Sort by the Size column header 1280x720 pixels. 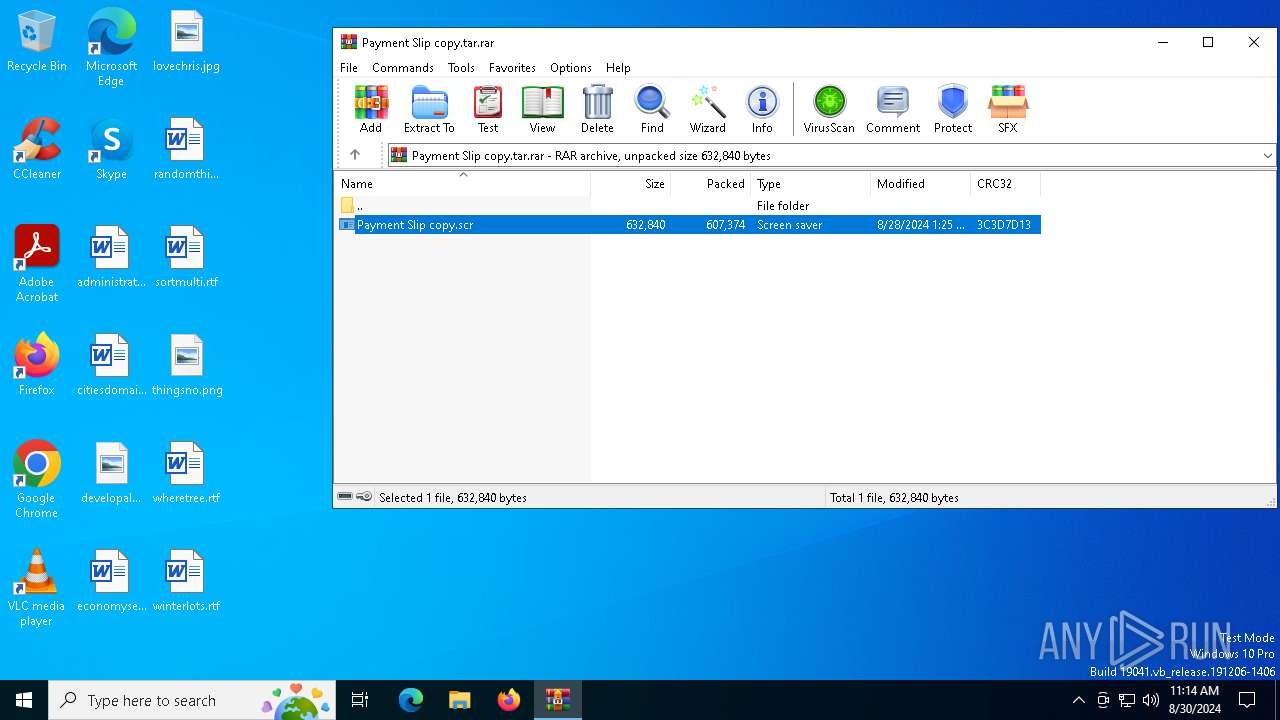point(630,184)
